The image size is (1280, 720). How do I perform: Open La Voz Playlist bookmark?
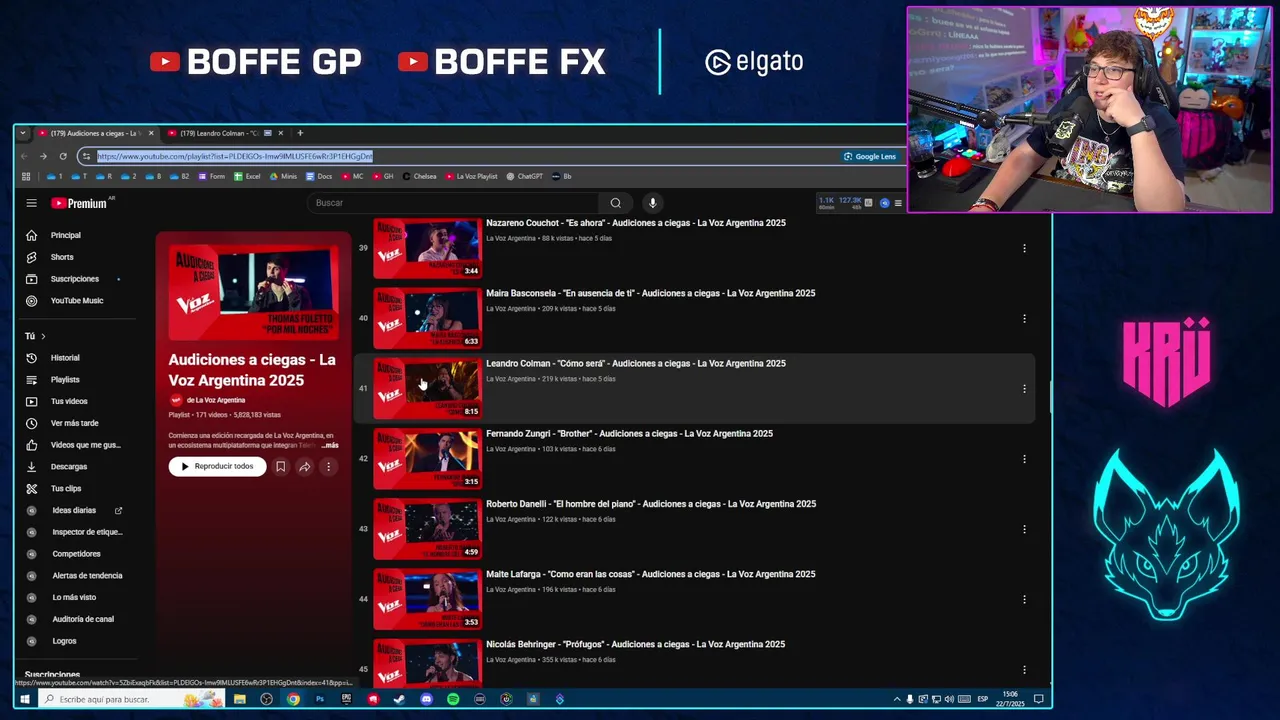[471, 176]
